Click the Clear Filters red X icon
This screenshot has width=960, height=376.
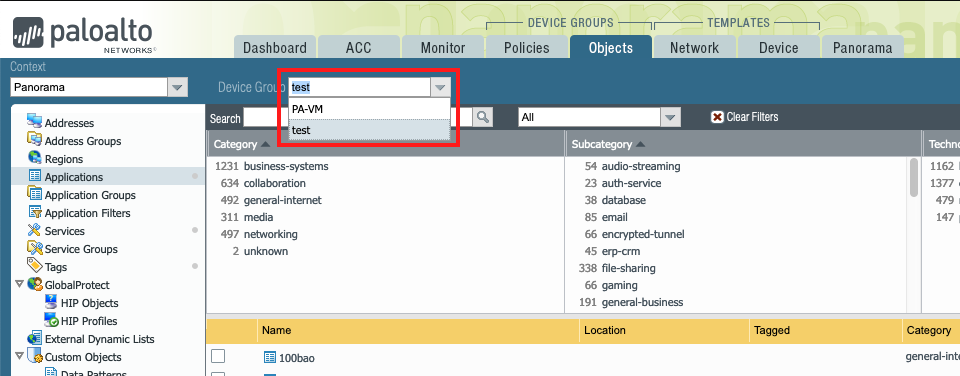pyautogui.click(x=717, y=117)
